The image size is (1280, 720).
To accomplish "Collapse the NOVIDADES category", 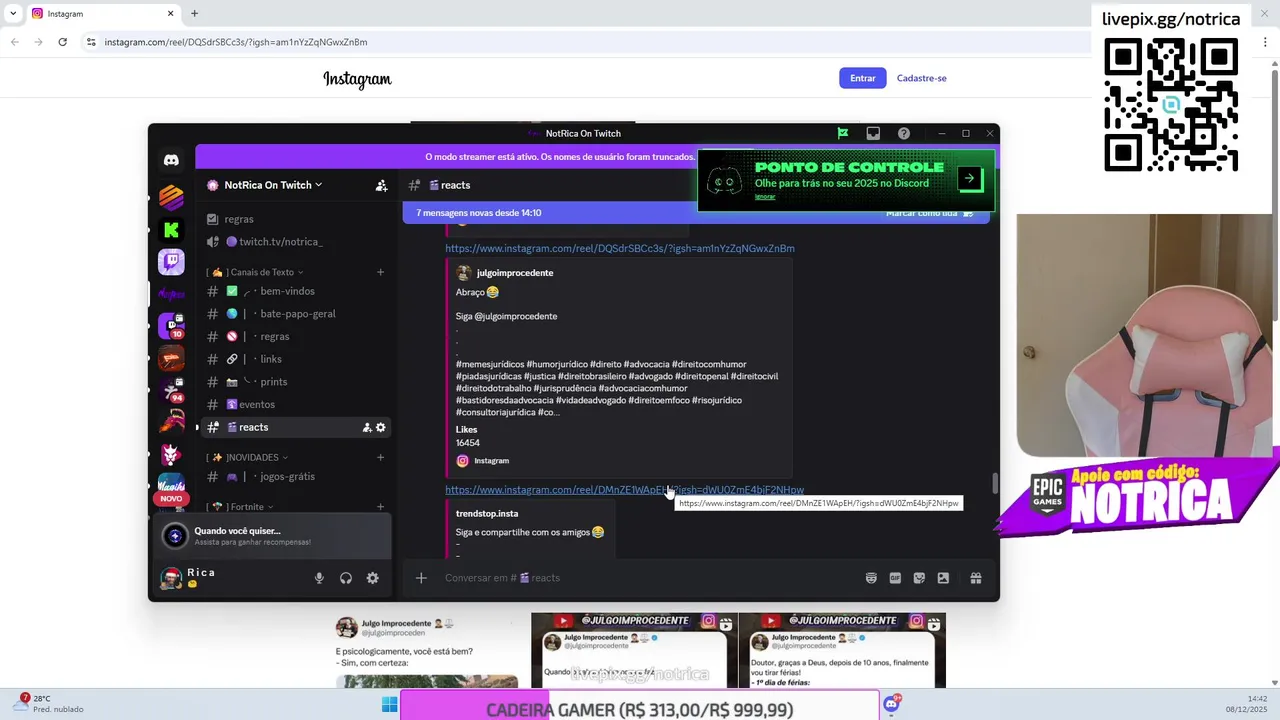I will (247, 457).
